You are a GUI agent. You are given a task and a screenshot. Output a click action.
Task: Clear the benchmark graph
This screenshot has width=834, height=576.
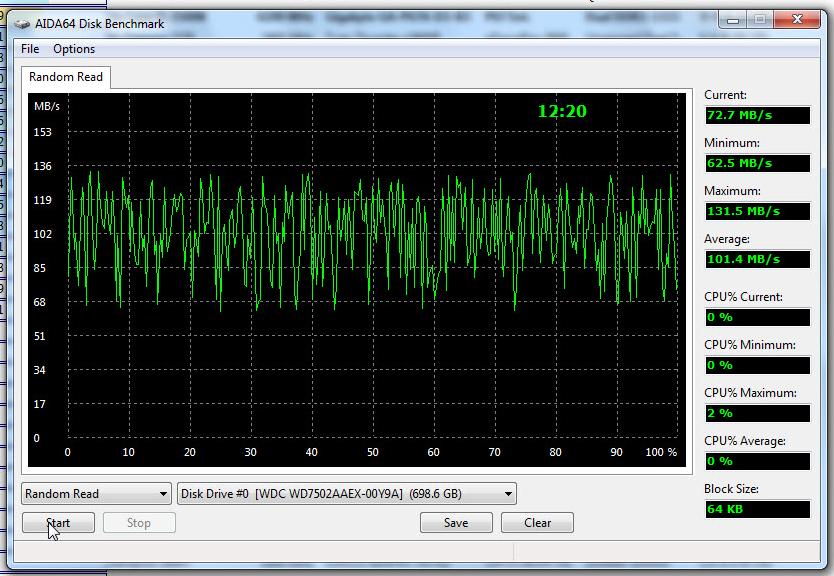point(537,523)
